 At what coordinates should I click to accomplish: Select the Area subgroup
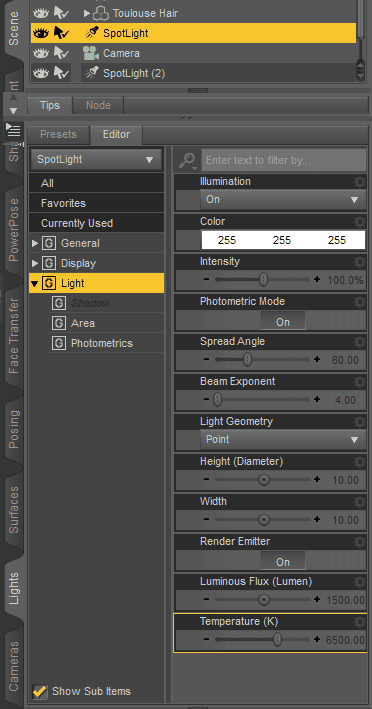(83, 323)
